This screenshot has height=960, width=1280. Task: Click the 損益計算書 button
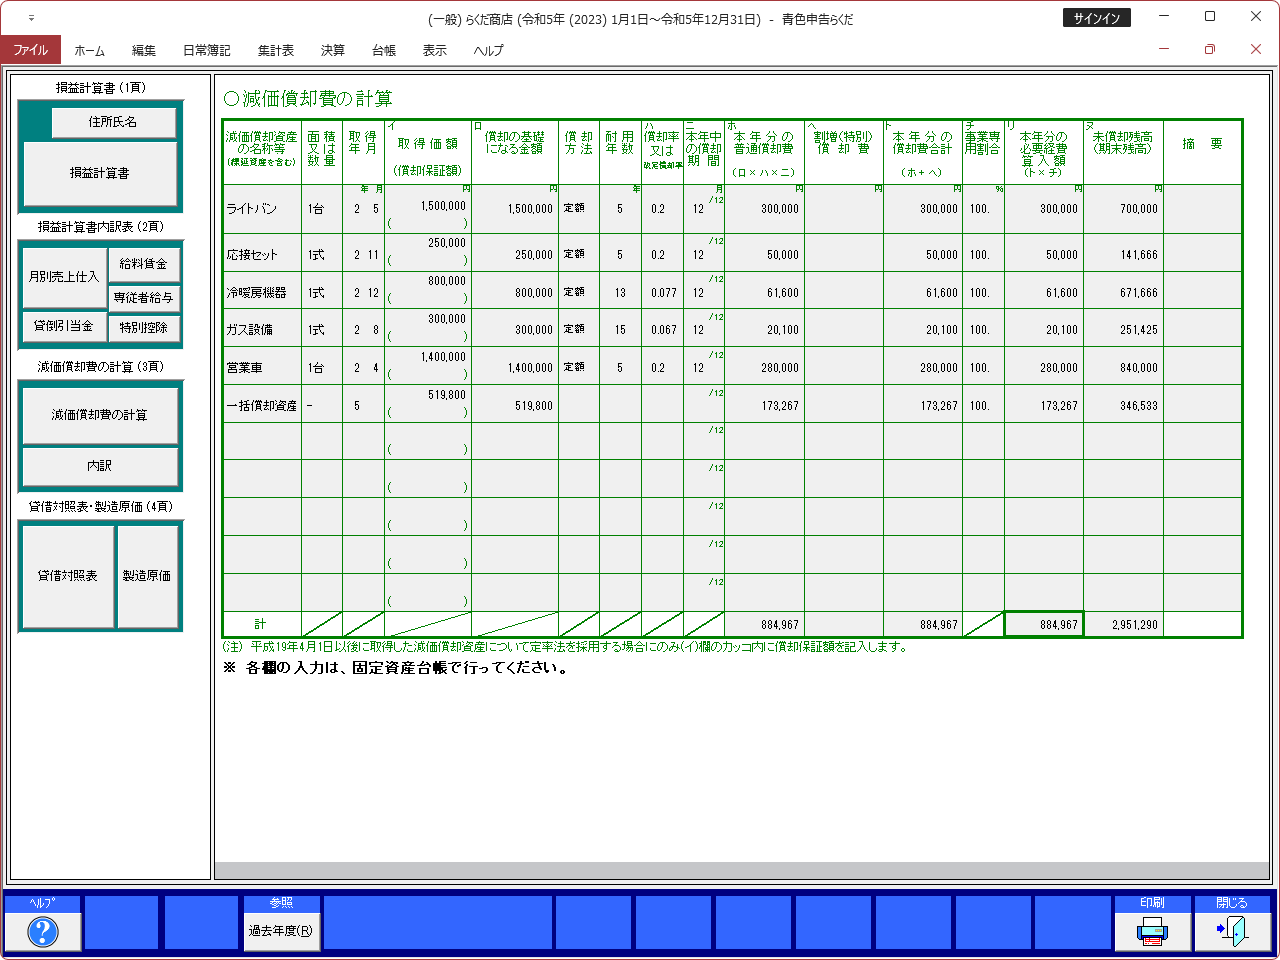100,173
